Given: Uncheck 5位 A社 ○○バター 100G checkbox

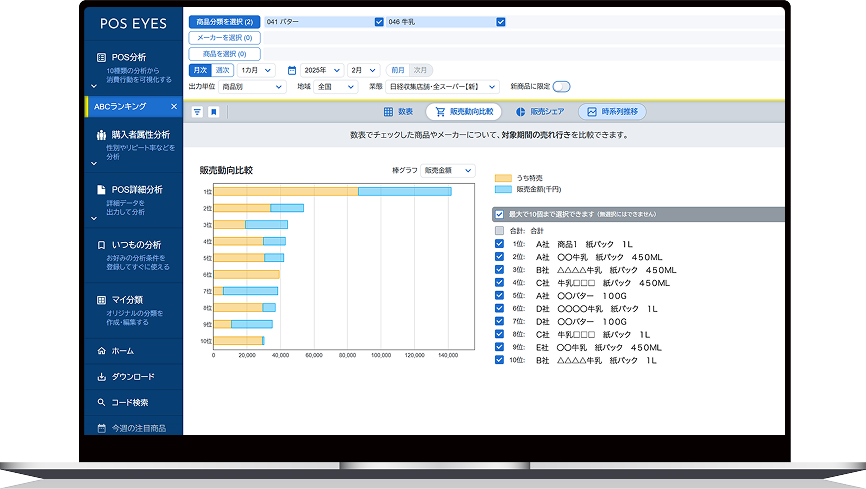Looking at the screenshot, I should pos(499,296).
